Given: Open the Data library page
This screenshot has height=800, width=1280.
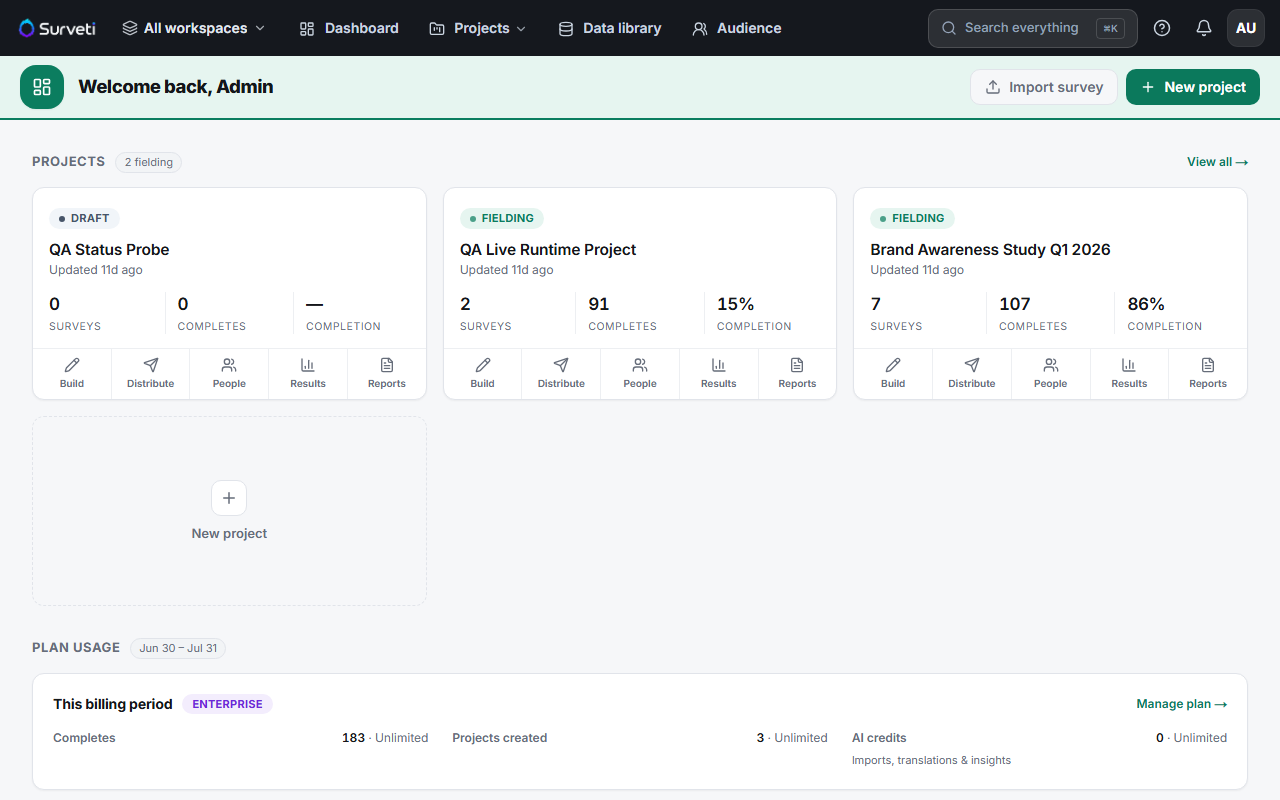Looking at the screenshot, I should (x=610, y=28).
